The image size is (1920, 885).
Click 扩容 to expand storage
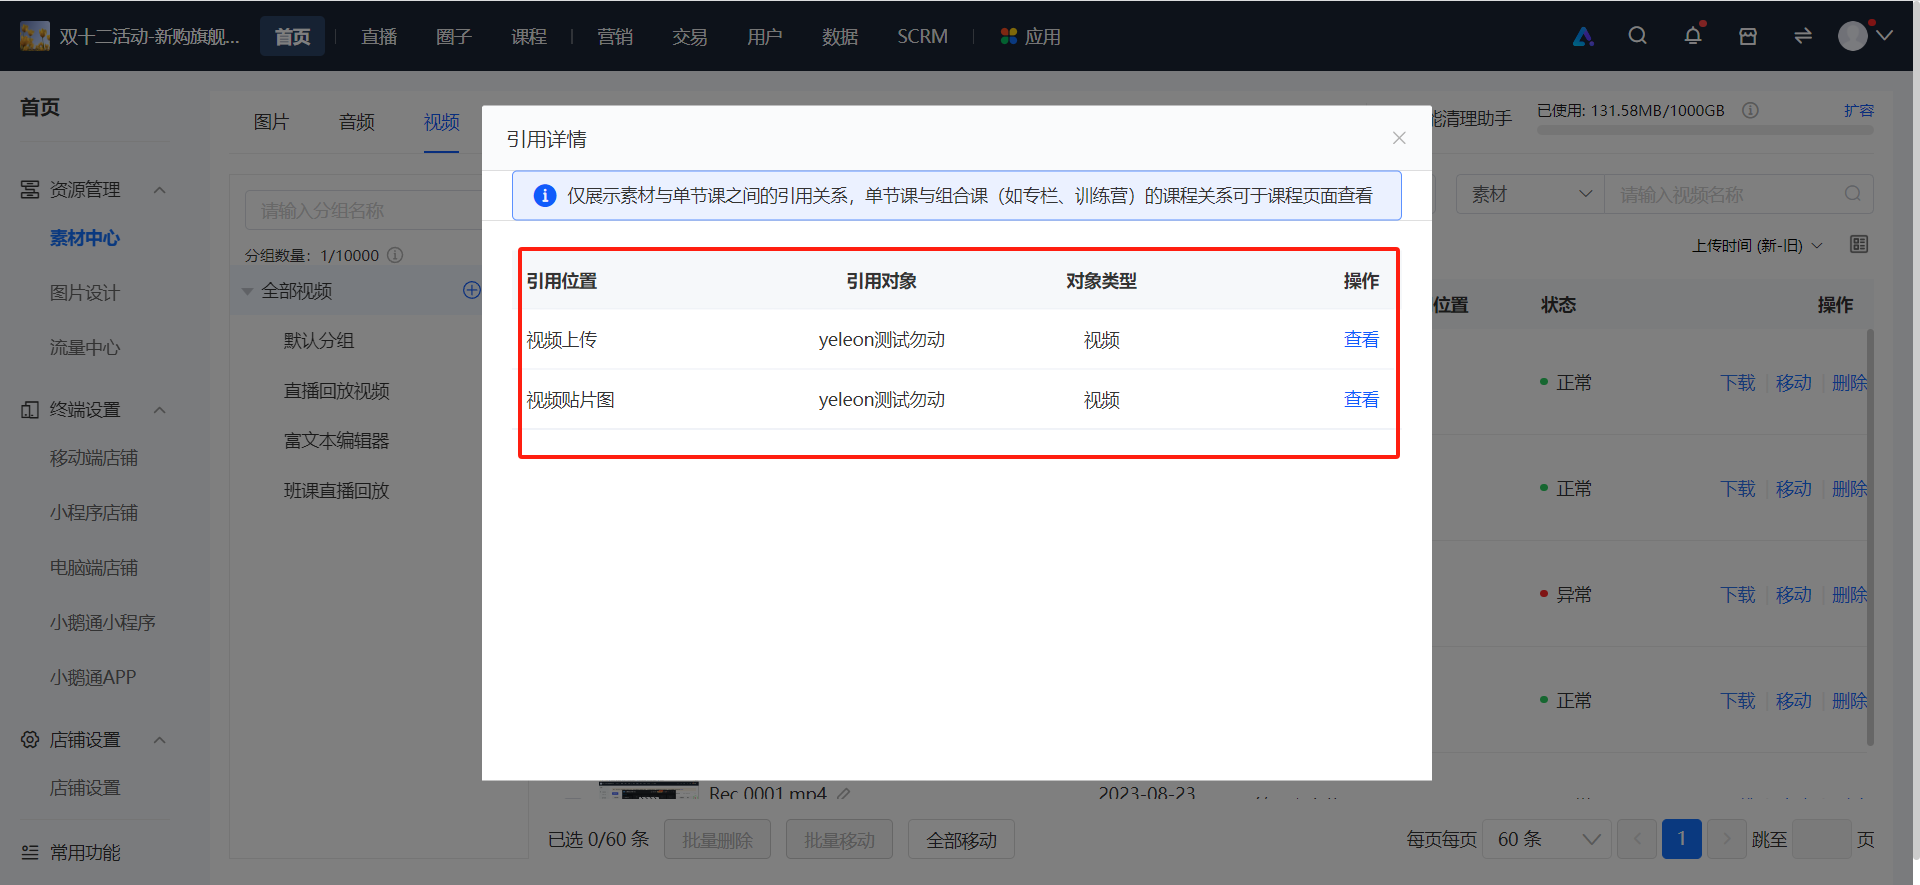coord(1859,110)
